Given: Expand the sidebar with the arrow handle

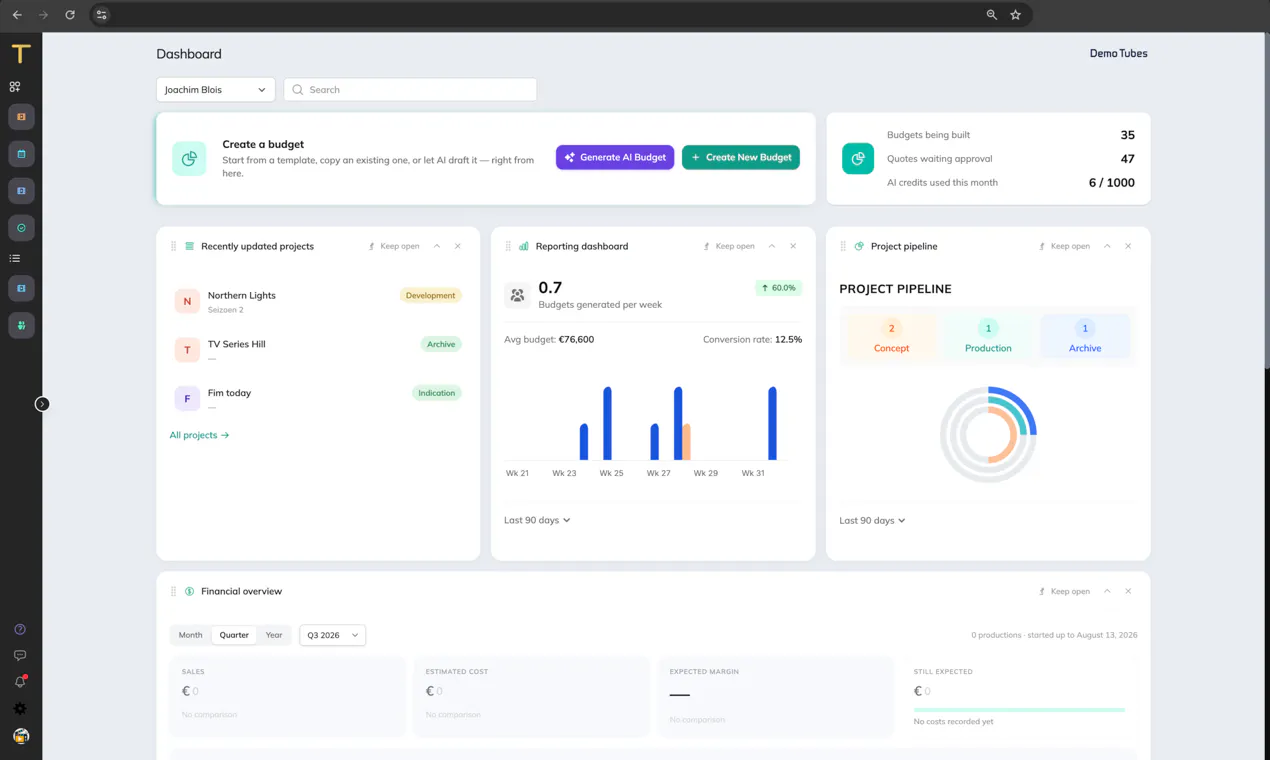Looking at the screenshot, I should (x=42, y=404).
